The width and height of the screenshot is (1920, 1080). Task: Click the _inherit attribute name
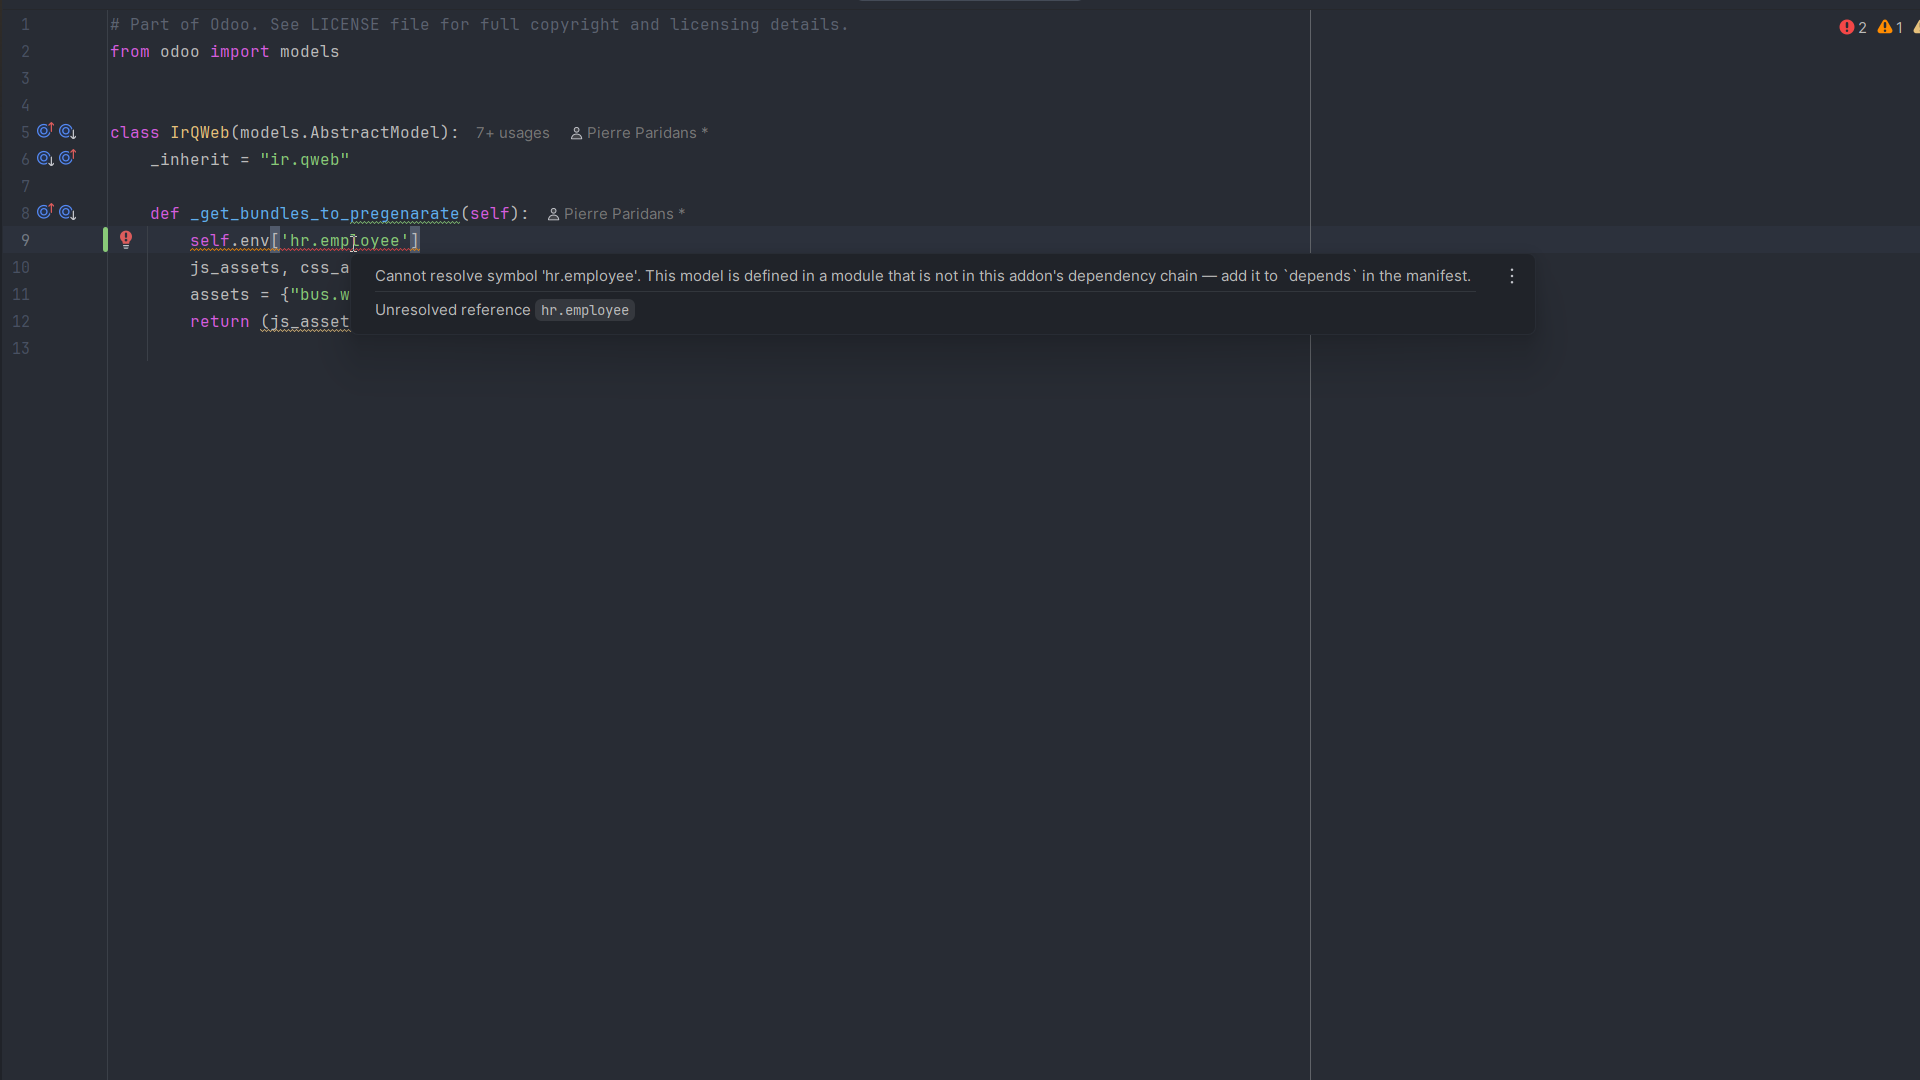click(x=190, y=160)
